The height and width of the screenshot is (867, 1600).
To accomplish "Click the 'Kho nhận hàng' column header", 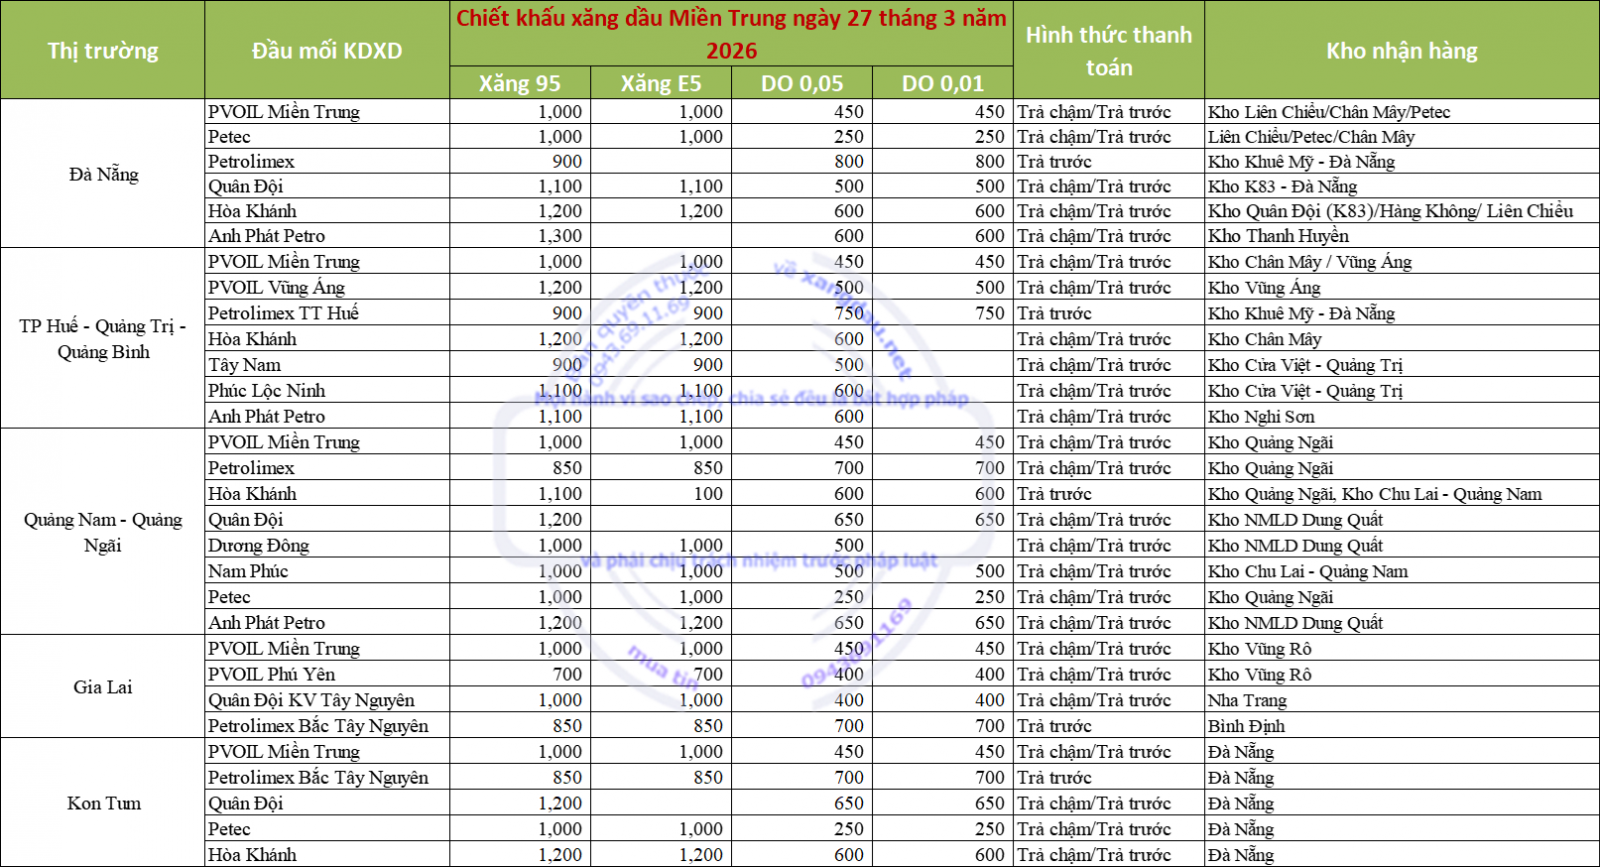I will [1401, 50].
